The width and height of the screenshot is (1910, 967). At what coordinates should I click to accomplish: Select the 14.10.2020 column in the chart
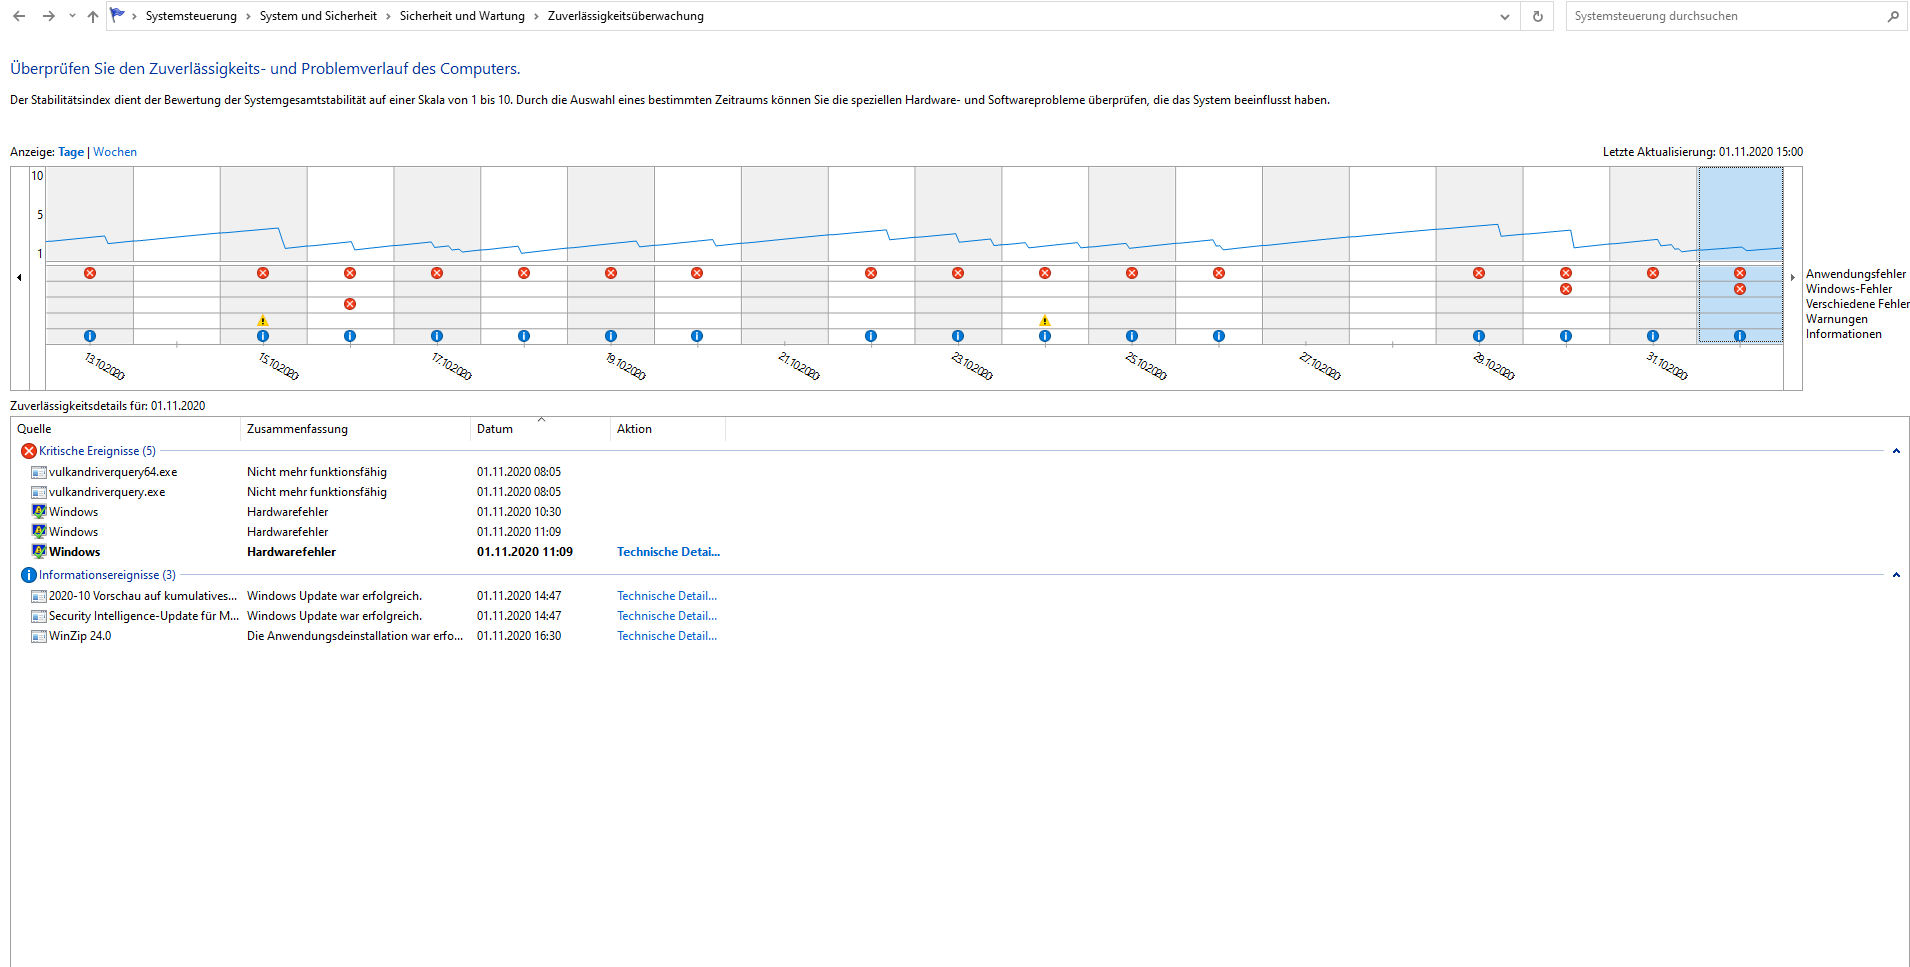(x=177, y=255)
